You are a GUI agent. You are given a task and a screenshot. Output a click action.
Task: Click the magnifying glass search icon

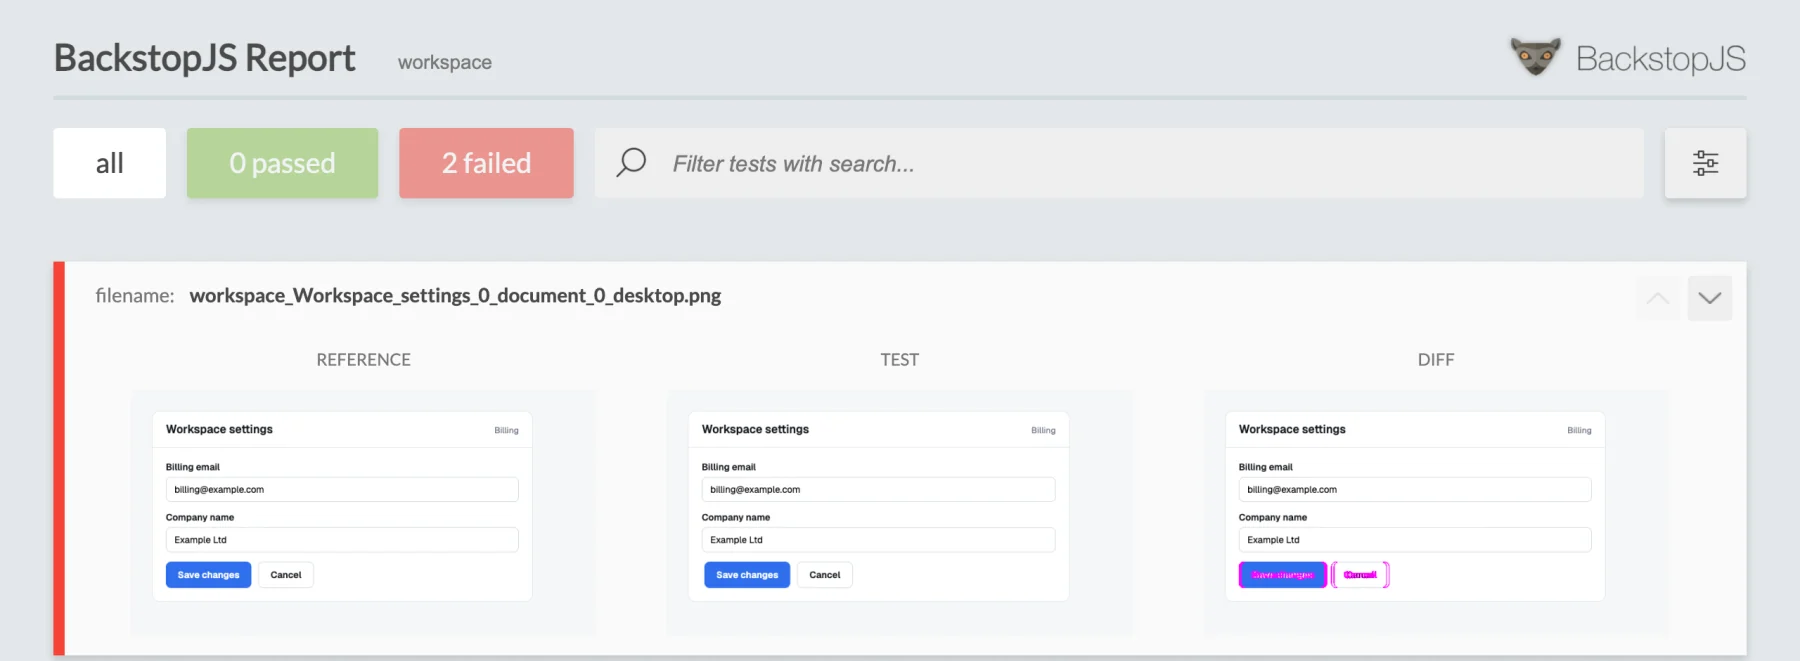pyautogui.click(x=631, y=162)
